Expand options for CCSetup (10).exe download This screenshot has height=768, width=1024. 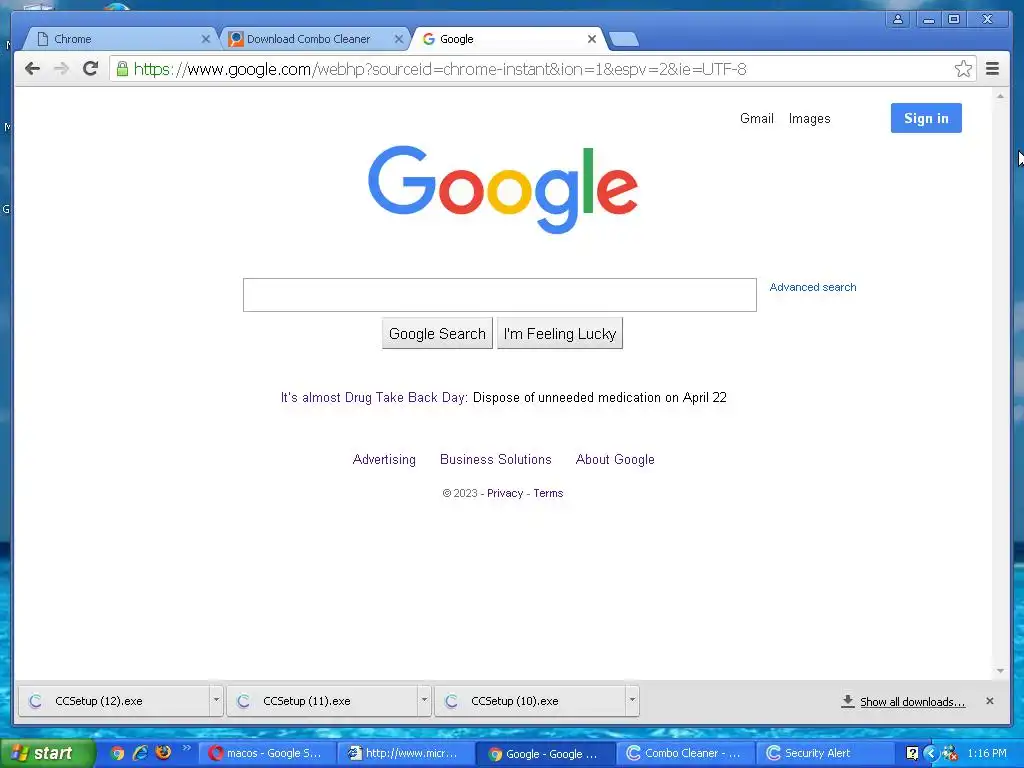click(x=632, y=701)
